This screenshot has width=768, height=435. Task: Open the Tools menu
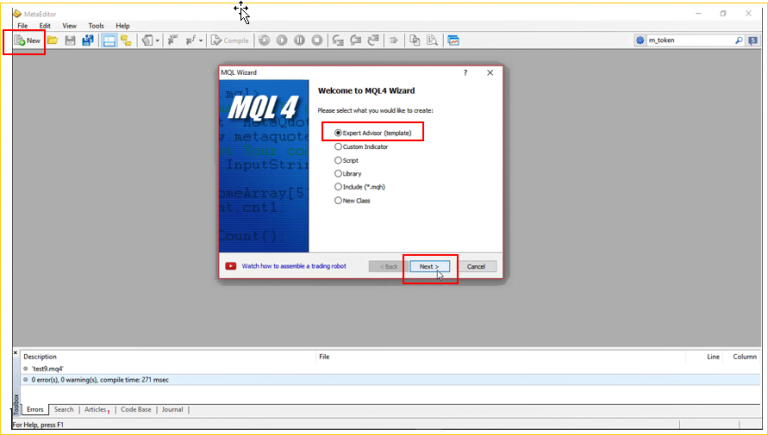point(96,25)
